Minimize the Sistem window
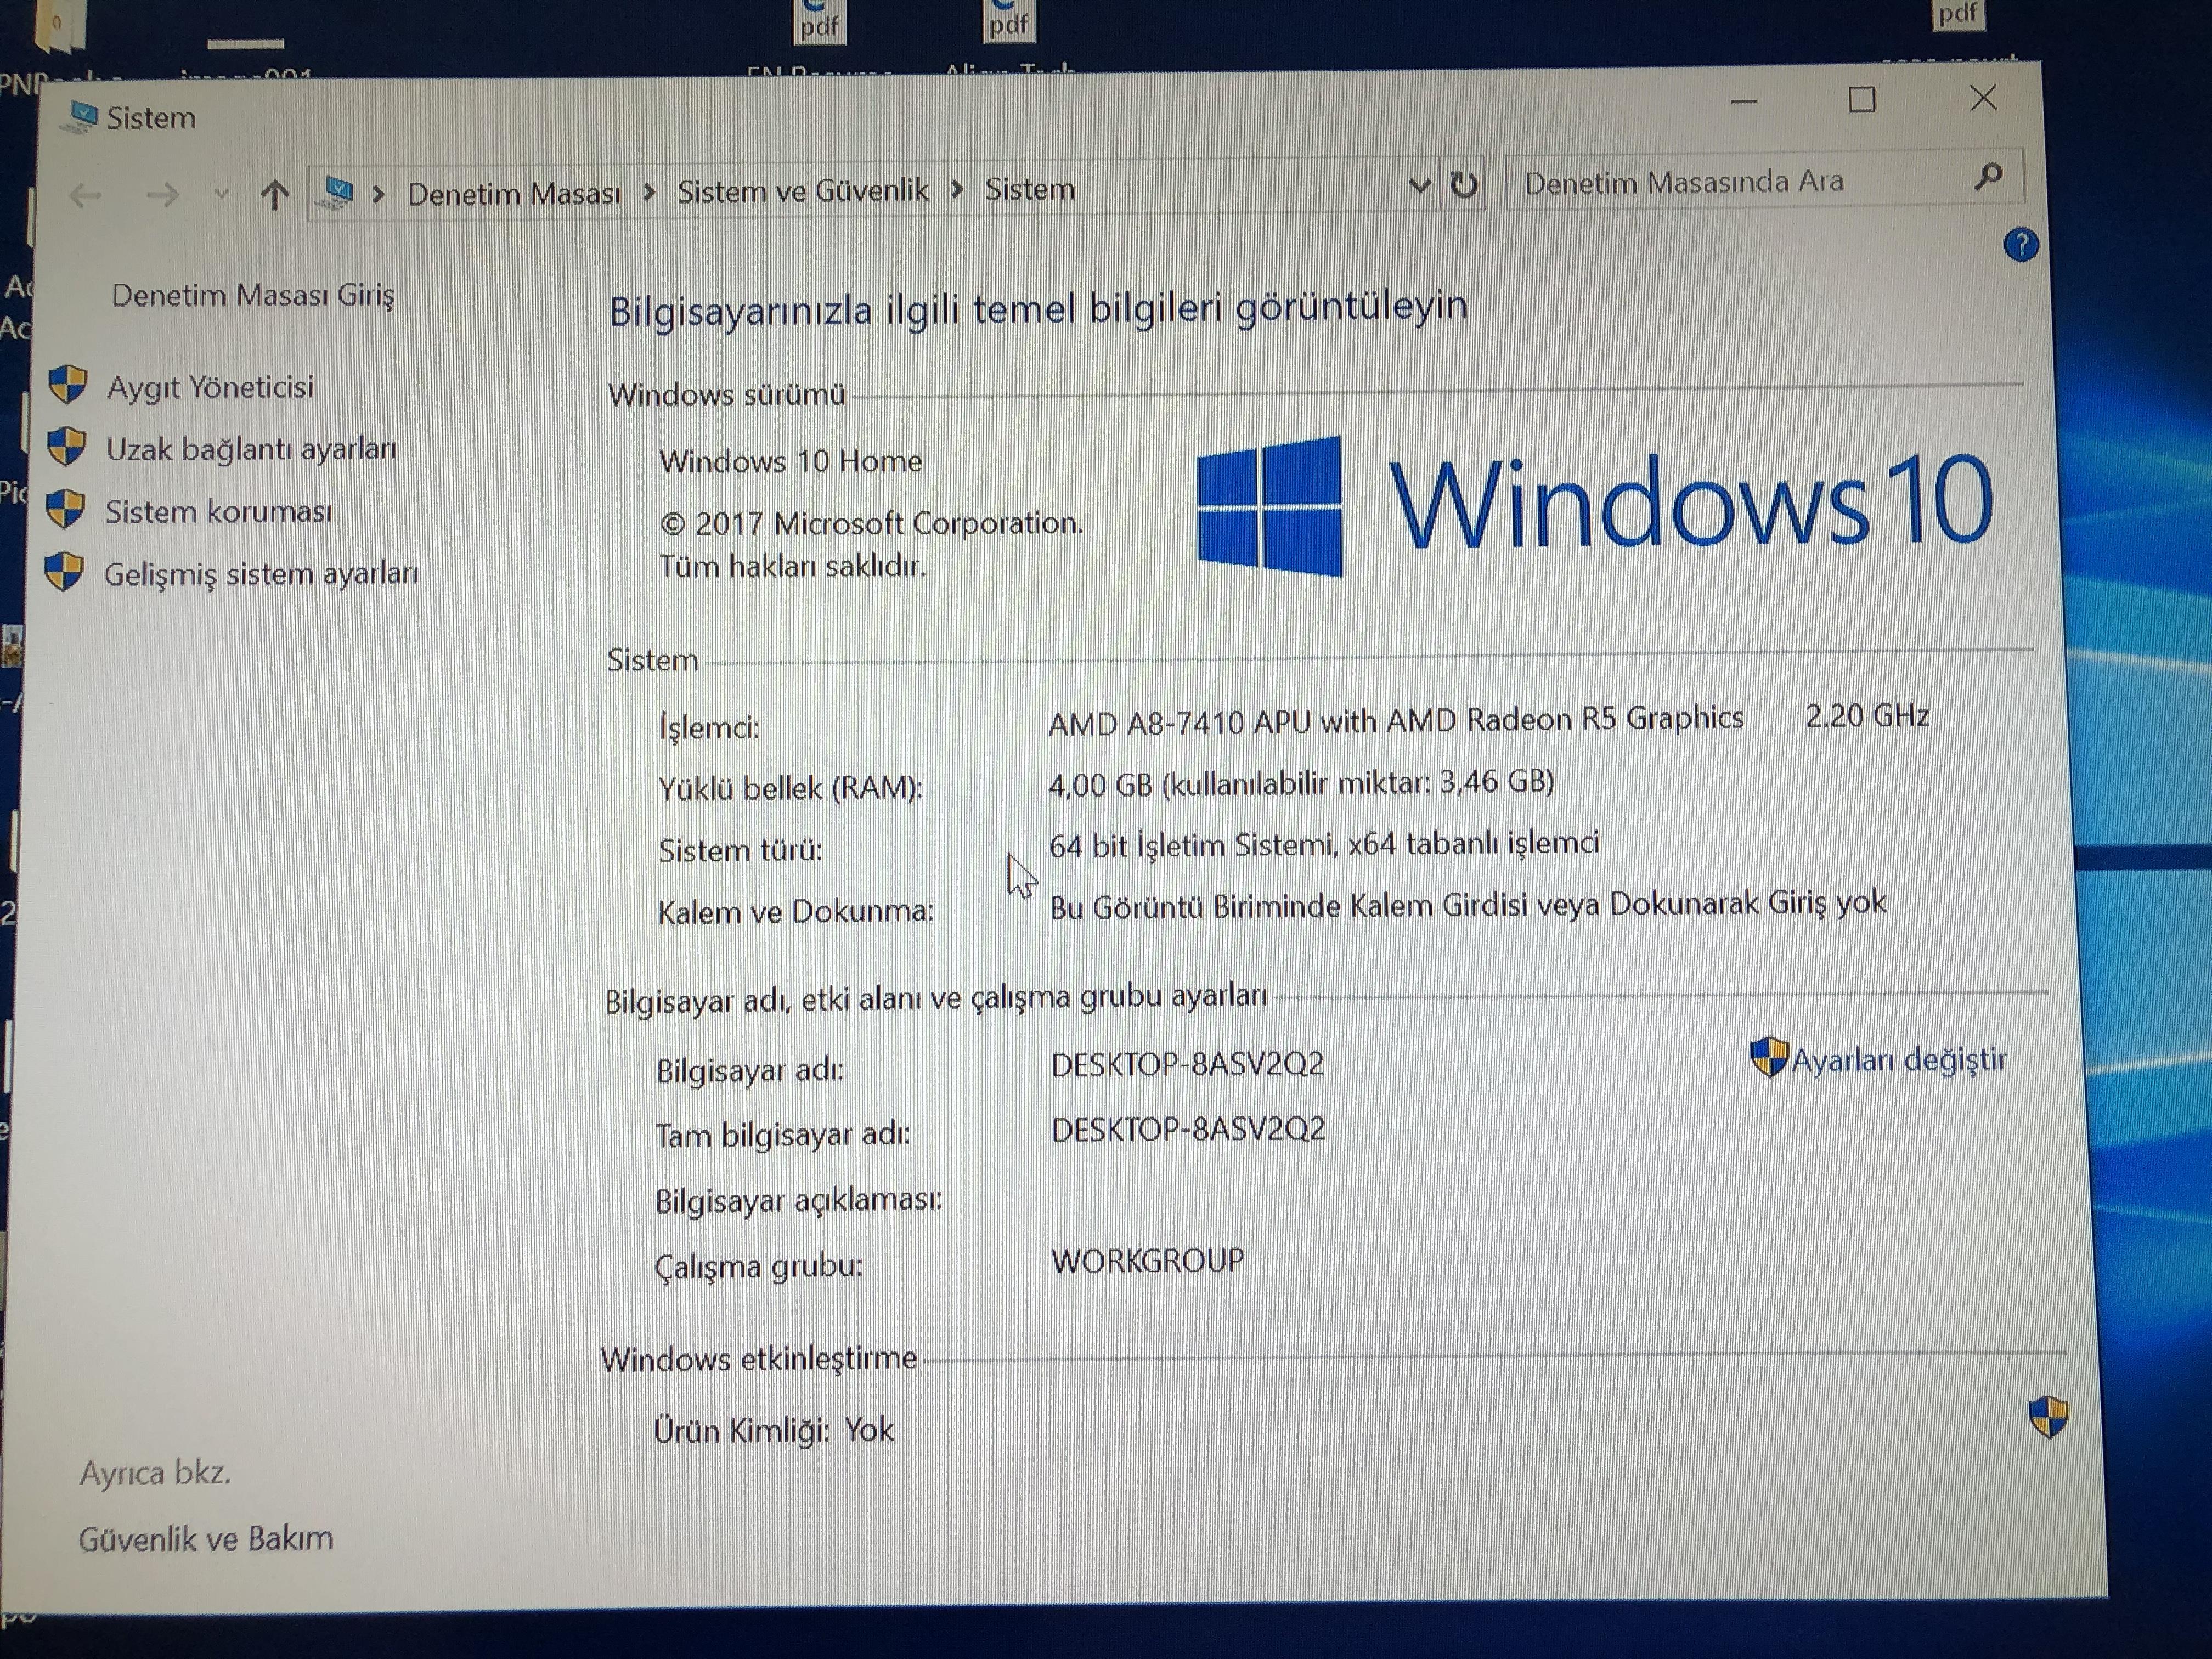The image size is (2212, 1659). [x=1743, y=102]
